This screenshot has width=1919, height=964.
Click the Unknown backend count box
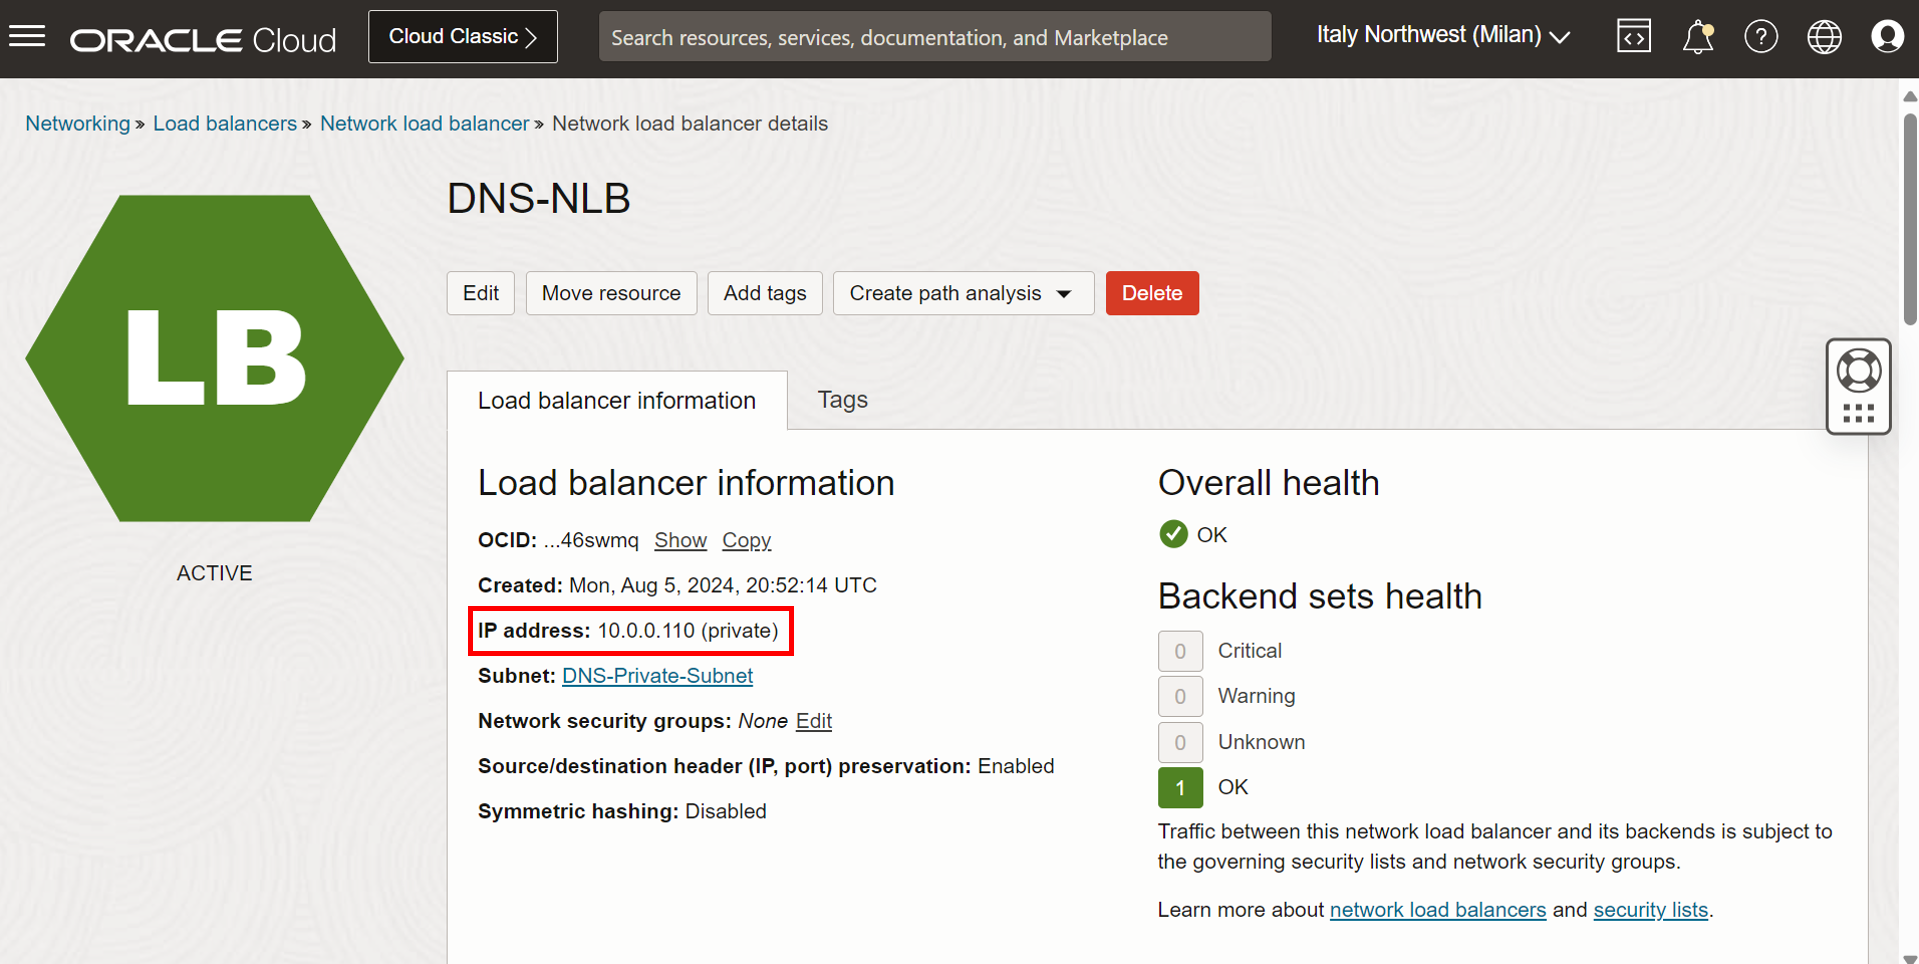[x=1180, y=742]
